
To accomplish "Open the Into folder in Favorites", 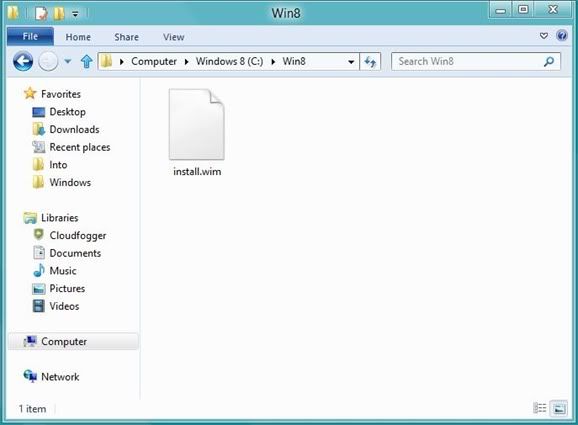I will coord(58,165).
